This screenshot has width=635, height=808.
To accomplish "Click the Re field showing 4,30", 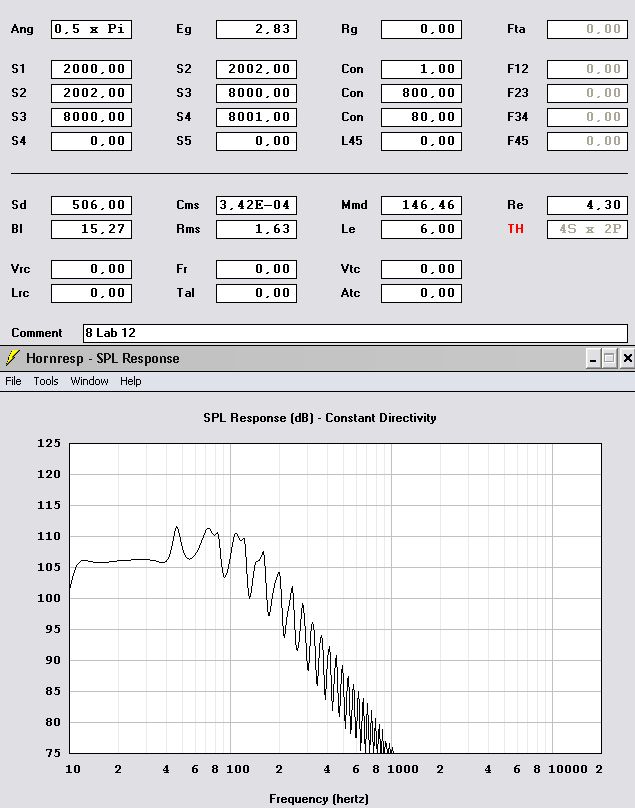I will [587, 205].
